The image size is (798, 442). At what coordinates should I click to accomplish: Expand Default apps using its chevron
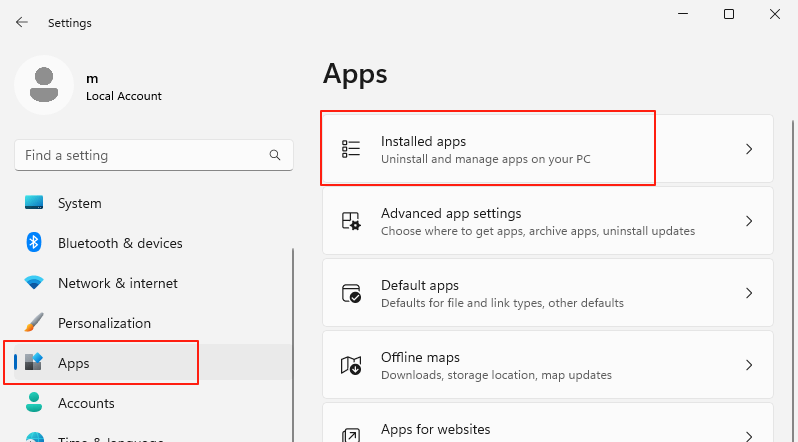pos(749,293)
